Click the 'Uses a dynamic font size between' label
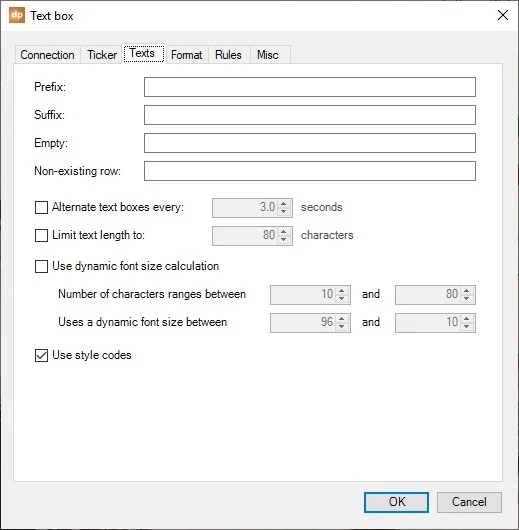The height and width of the screenshot is (530, 519). click(x=142, y=322)
